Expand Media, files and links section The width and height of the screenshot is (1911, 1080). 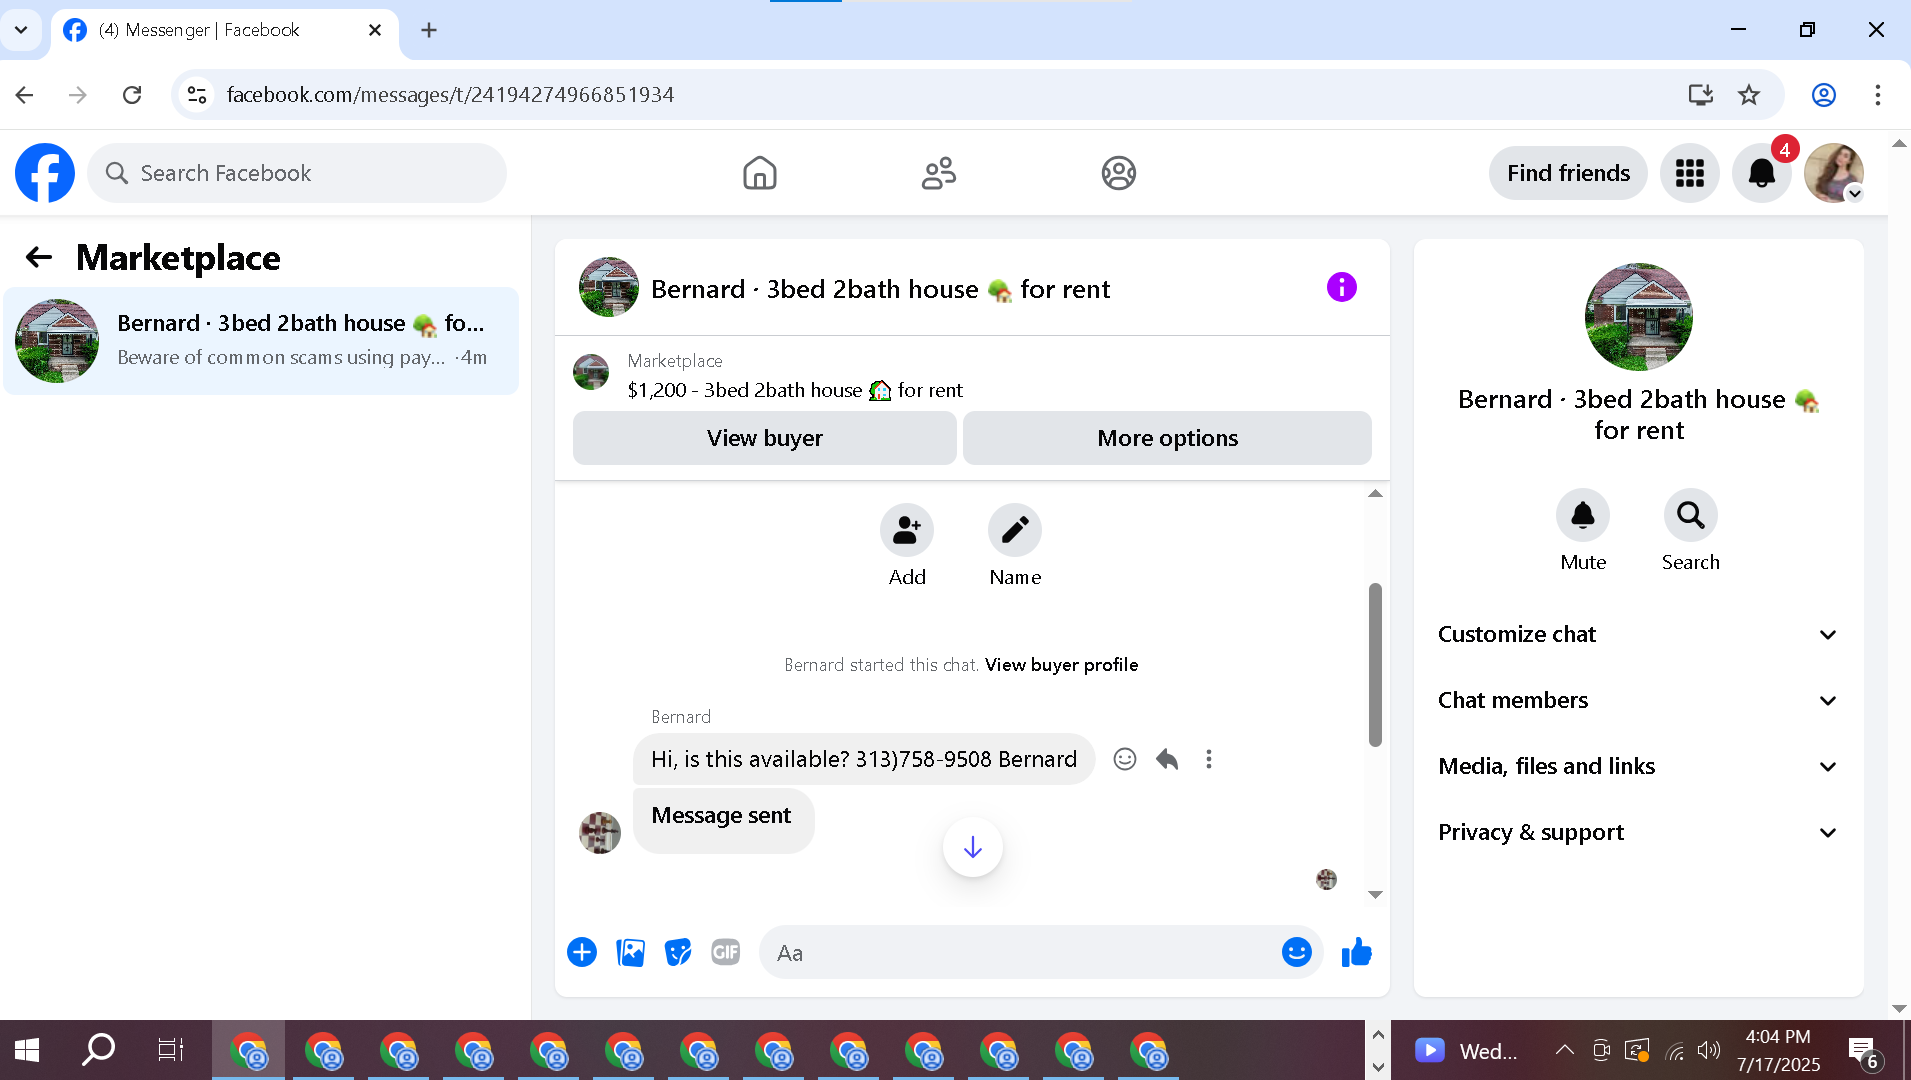tap(1638, 767)
